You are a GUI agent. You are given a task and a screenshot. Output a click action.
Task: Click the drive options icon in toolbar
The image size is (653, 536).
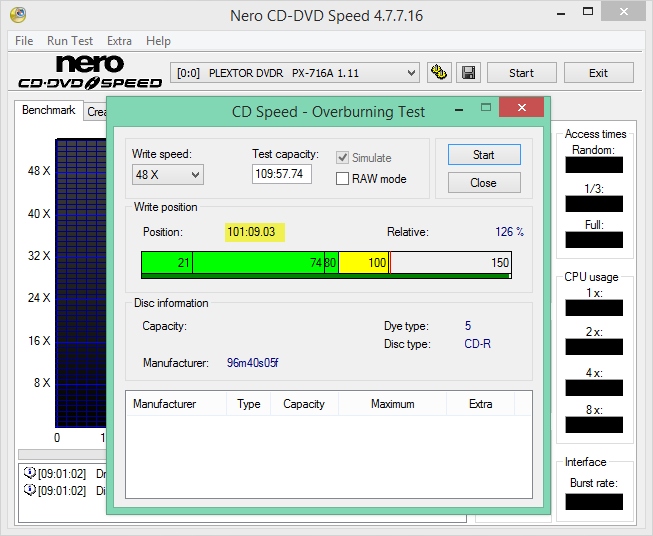[438, 73]
